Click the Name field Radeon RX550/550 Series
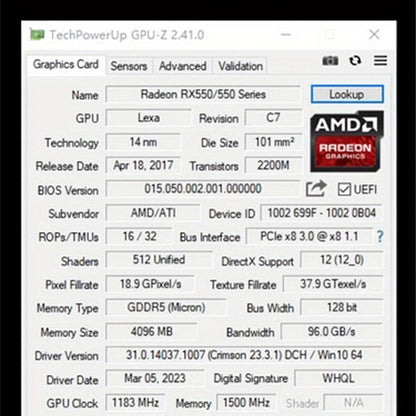Viewport: 416px width, 416px height. click(203, 94)
